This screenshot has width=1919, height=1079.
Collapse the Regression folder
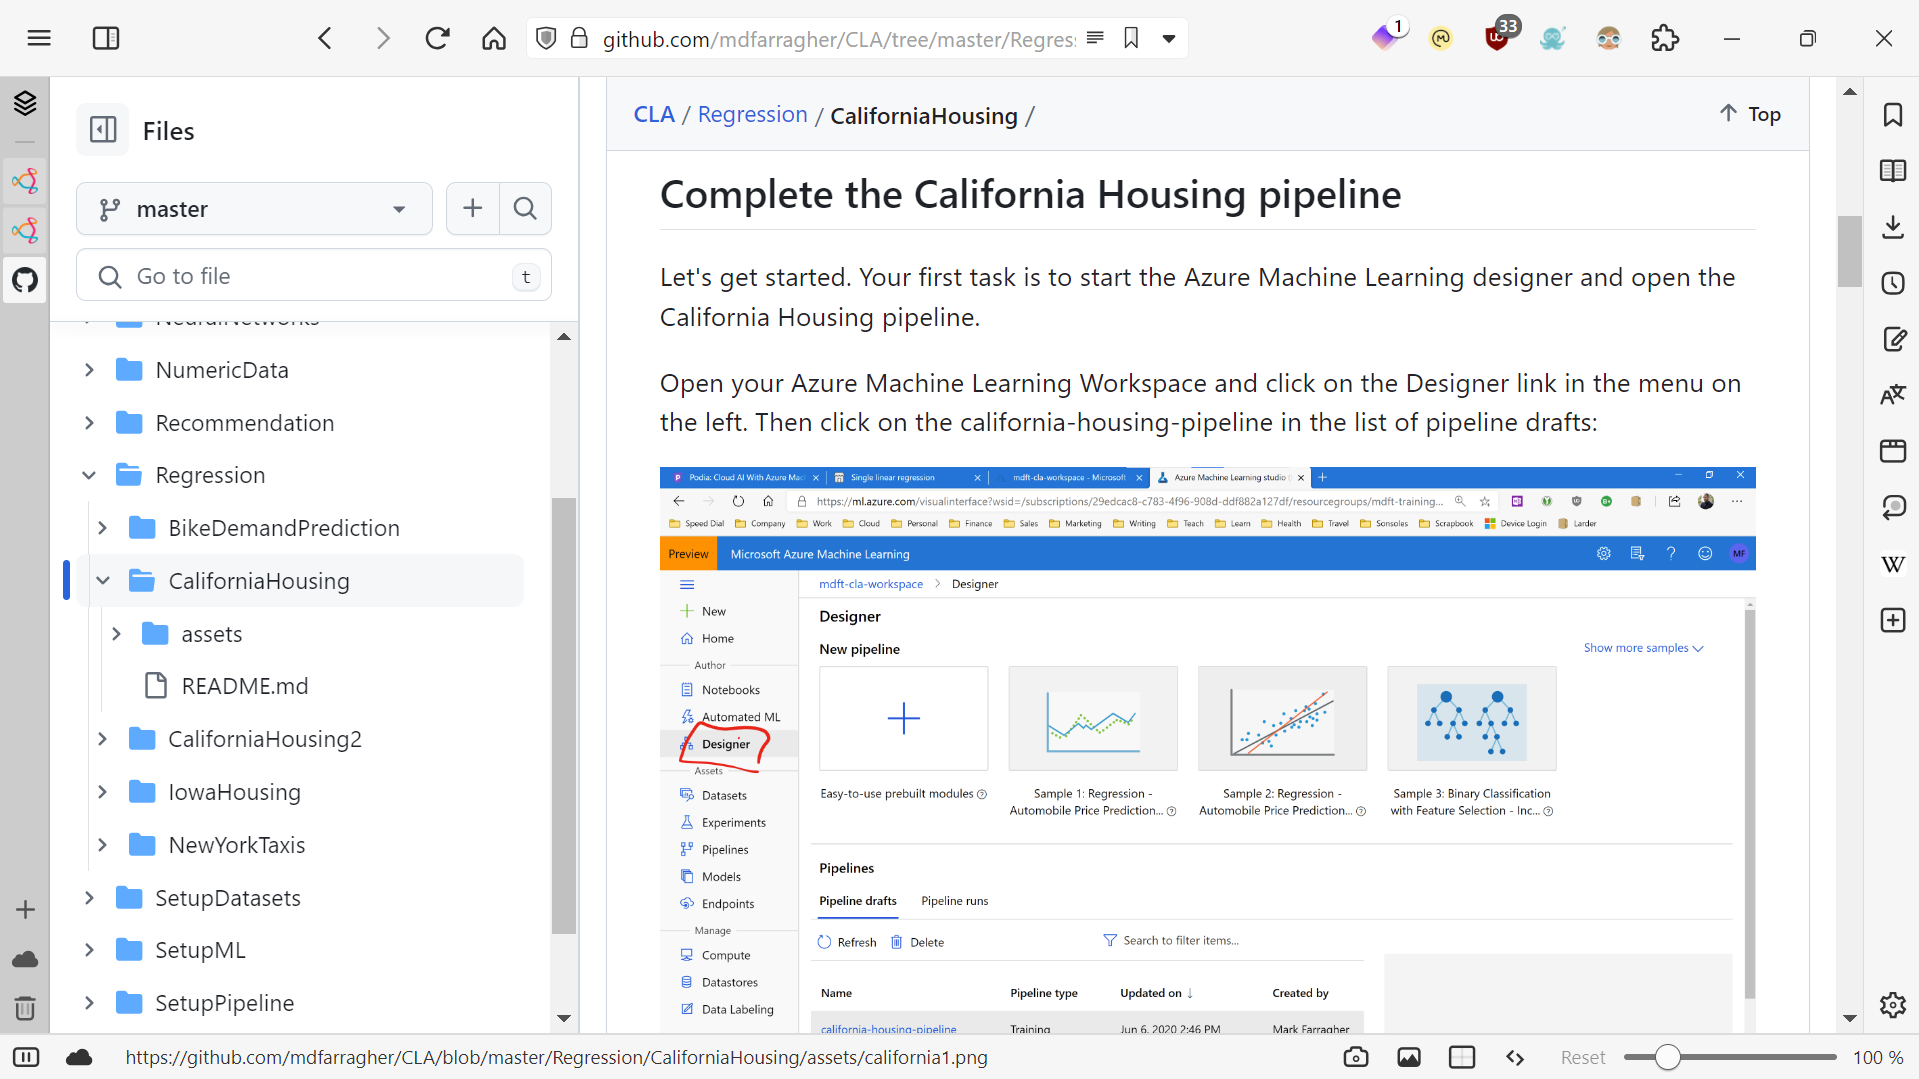tap(89, 475)
